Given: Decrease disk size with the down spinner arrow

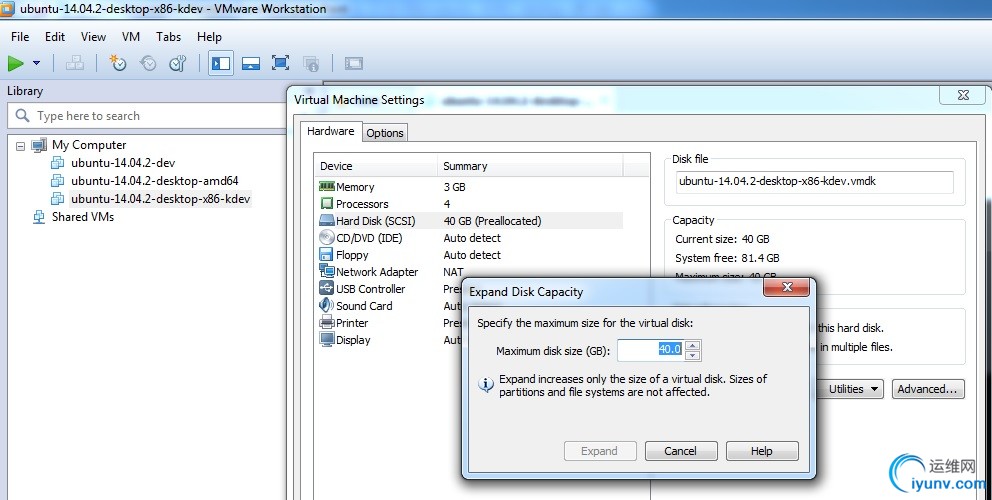Looking at the screenshot, I should [693, 355].
